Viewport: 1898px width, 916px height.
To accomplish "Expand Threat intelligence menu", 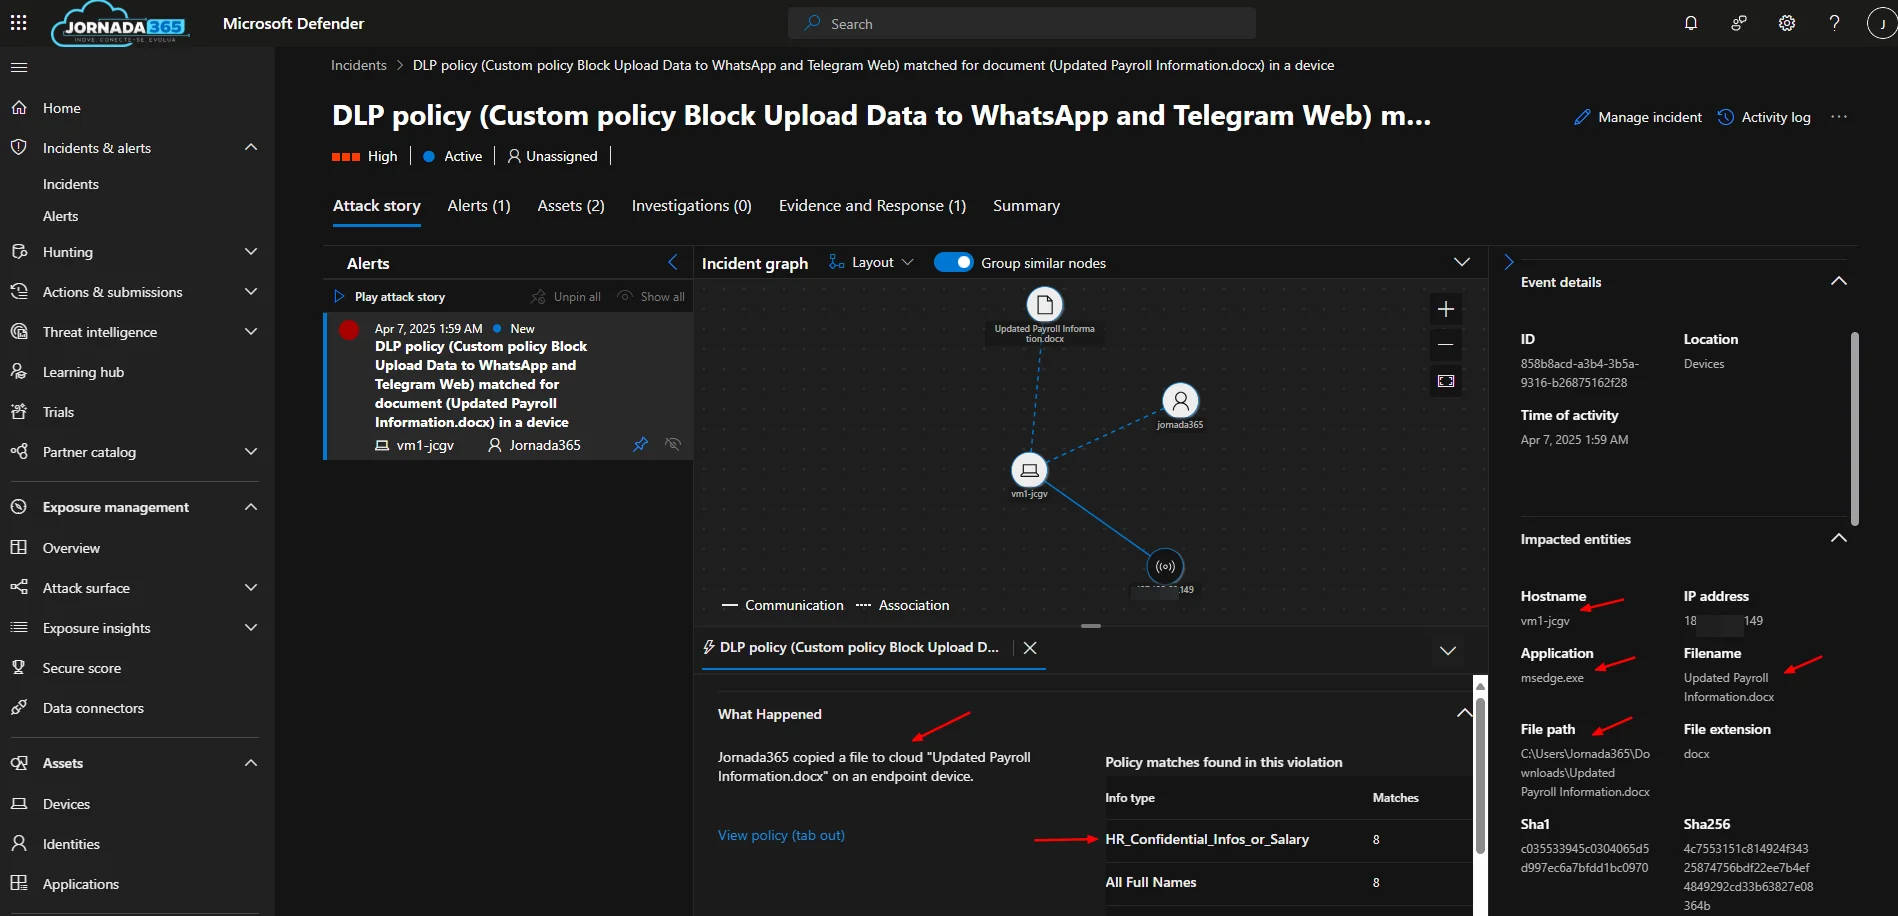I will pyautogui.click(x=251, y=332).
